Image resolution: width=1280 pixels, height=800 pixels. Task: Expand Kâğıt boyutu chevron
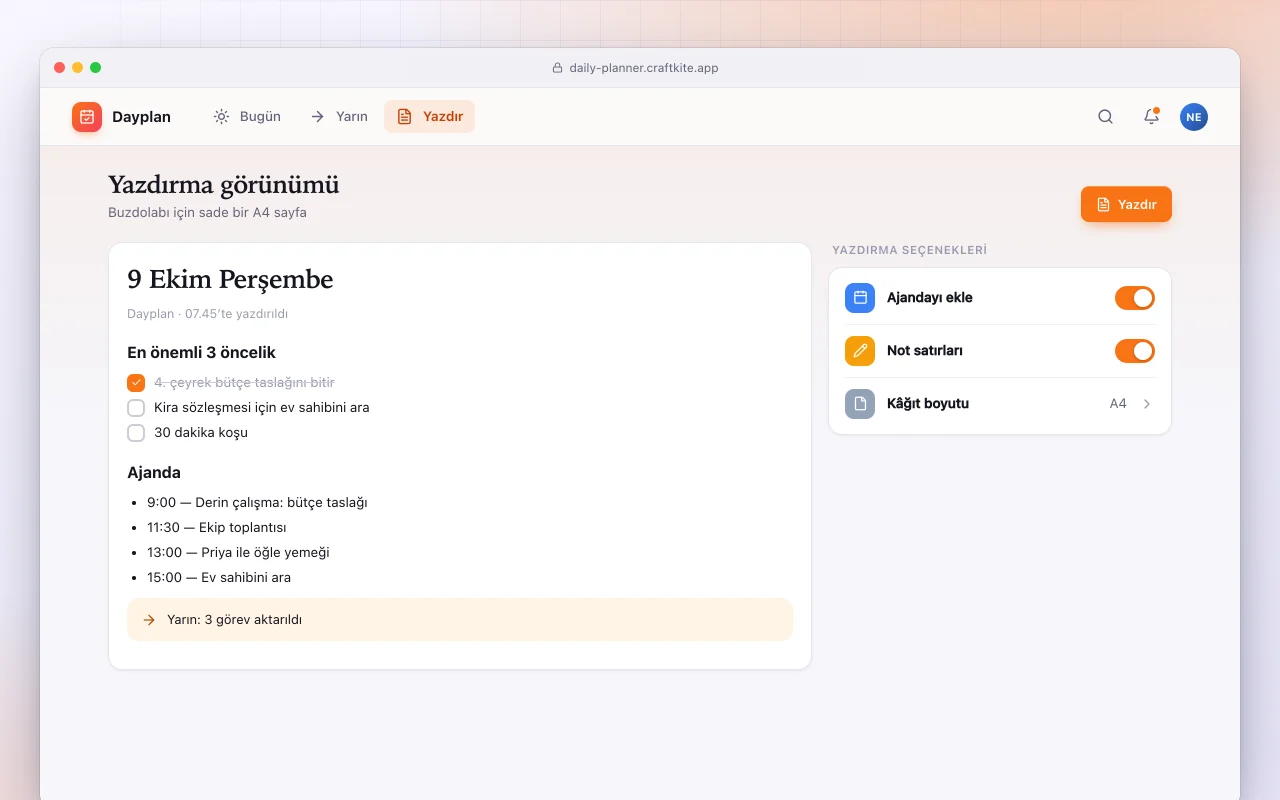[x=1147, y=404]
